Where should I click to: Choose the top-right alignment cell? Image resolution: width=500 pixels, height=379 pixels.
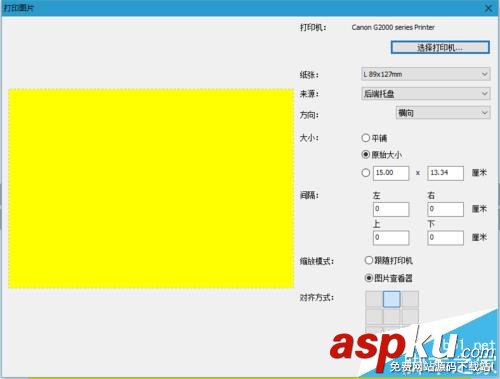click(410, 299)
